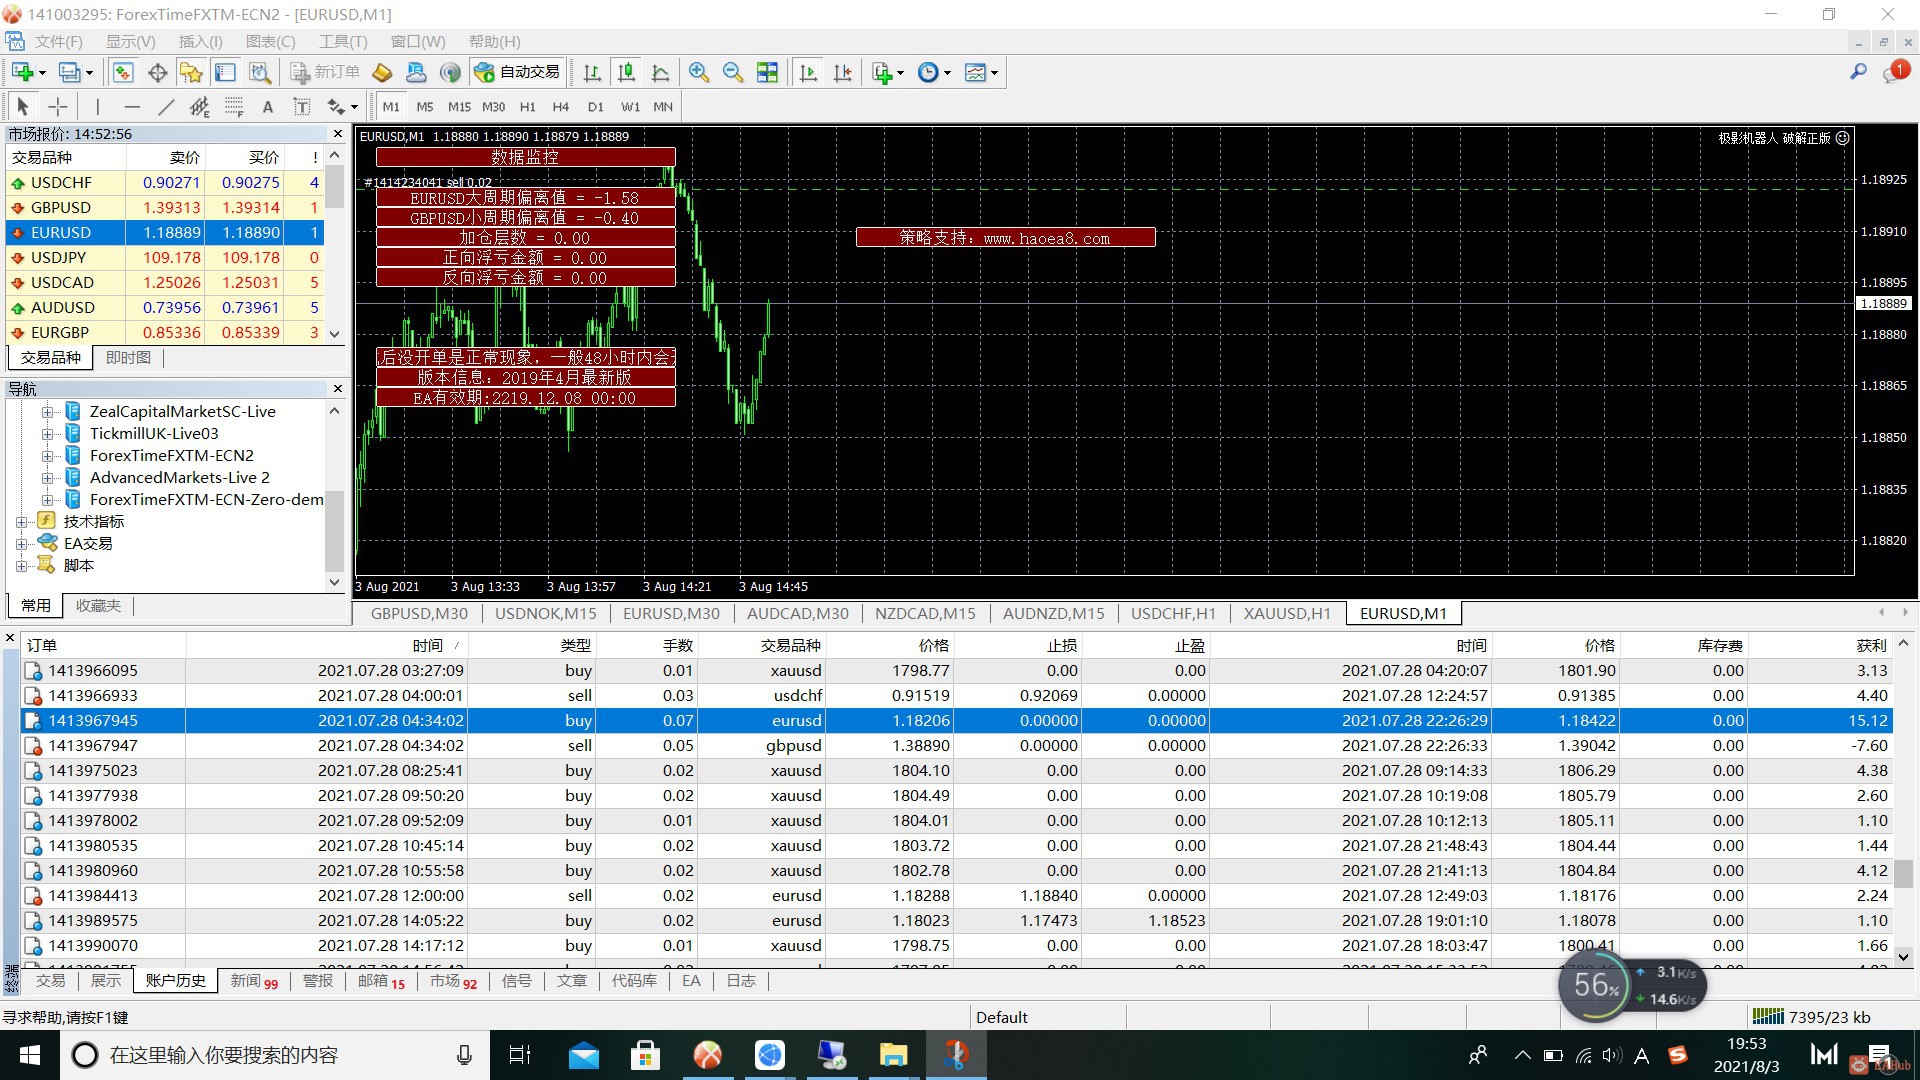This screenshot has height=1080, width=1920.
Task: Open the notification chat bubble icon
Action: coord(1894,72)
